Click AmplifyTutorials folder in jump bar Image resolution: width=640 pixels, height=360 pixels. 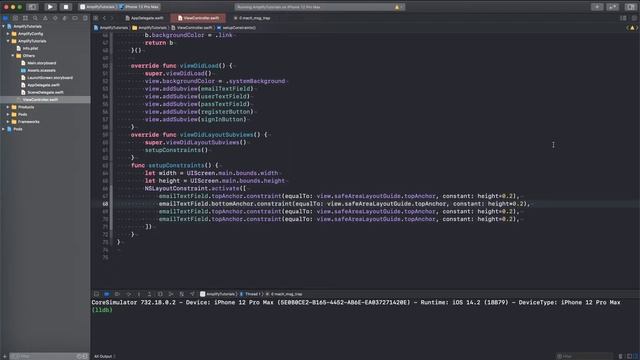coord(149,28)
